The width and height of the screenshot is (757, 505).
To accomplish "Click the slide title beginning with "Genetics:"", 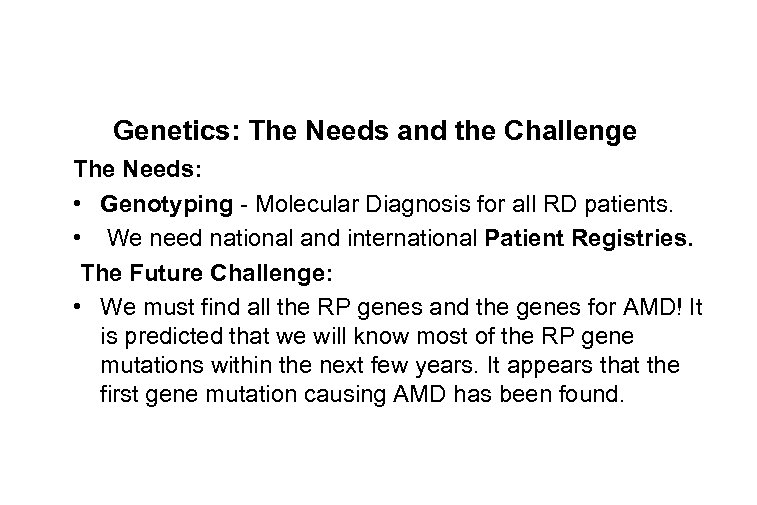I will pos(374,130).
